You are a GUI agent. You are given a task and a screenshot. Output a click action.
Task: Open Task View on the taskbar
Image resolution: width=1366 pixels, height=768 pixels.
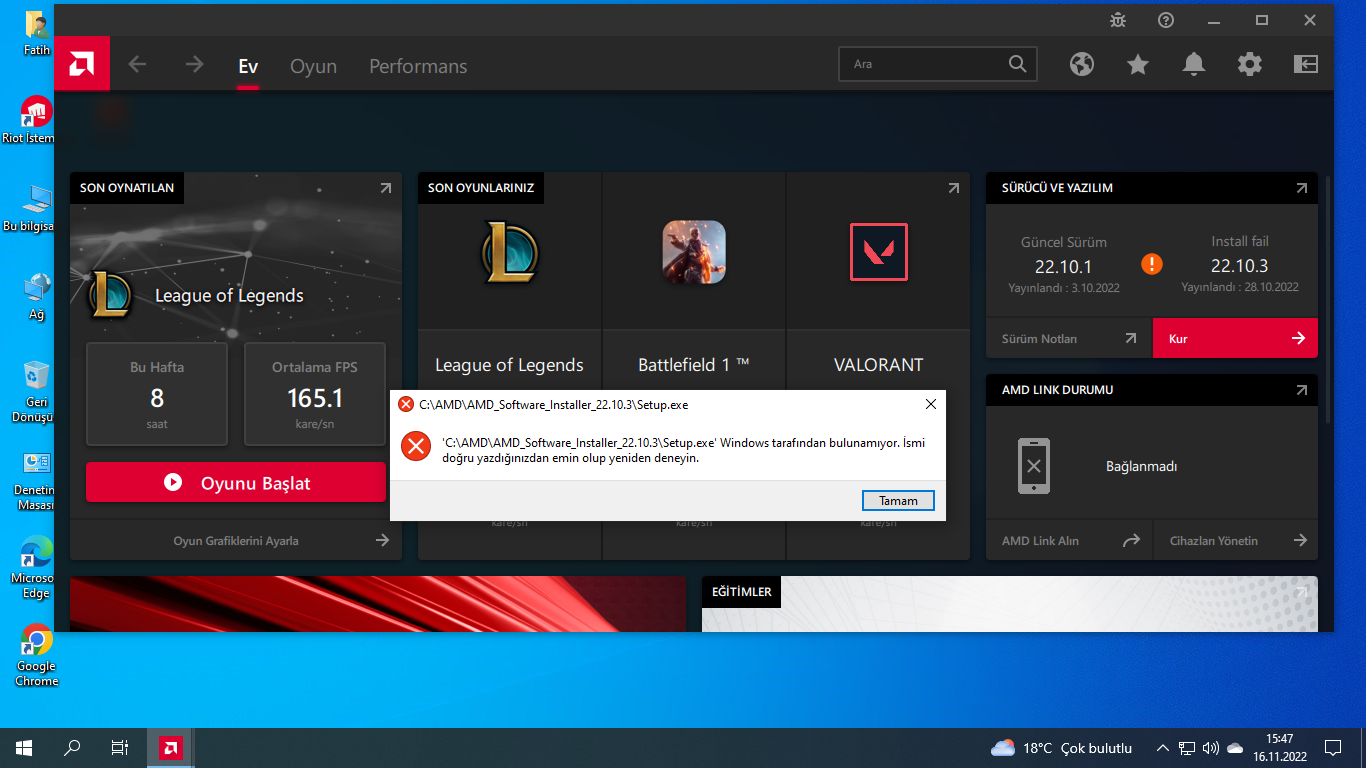pos(120,748)
